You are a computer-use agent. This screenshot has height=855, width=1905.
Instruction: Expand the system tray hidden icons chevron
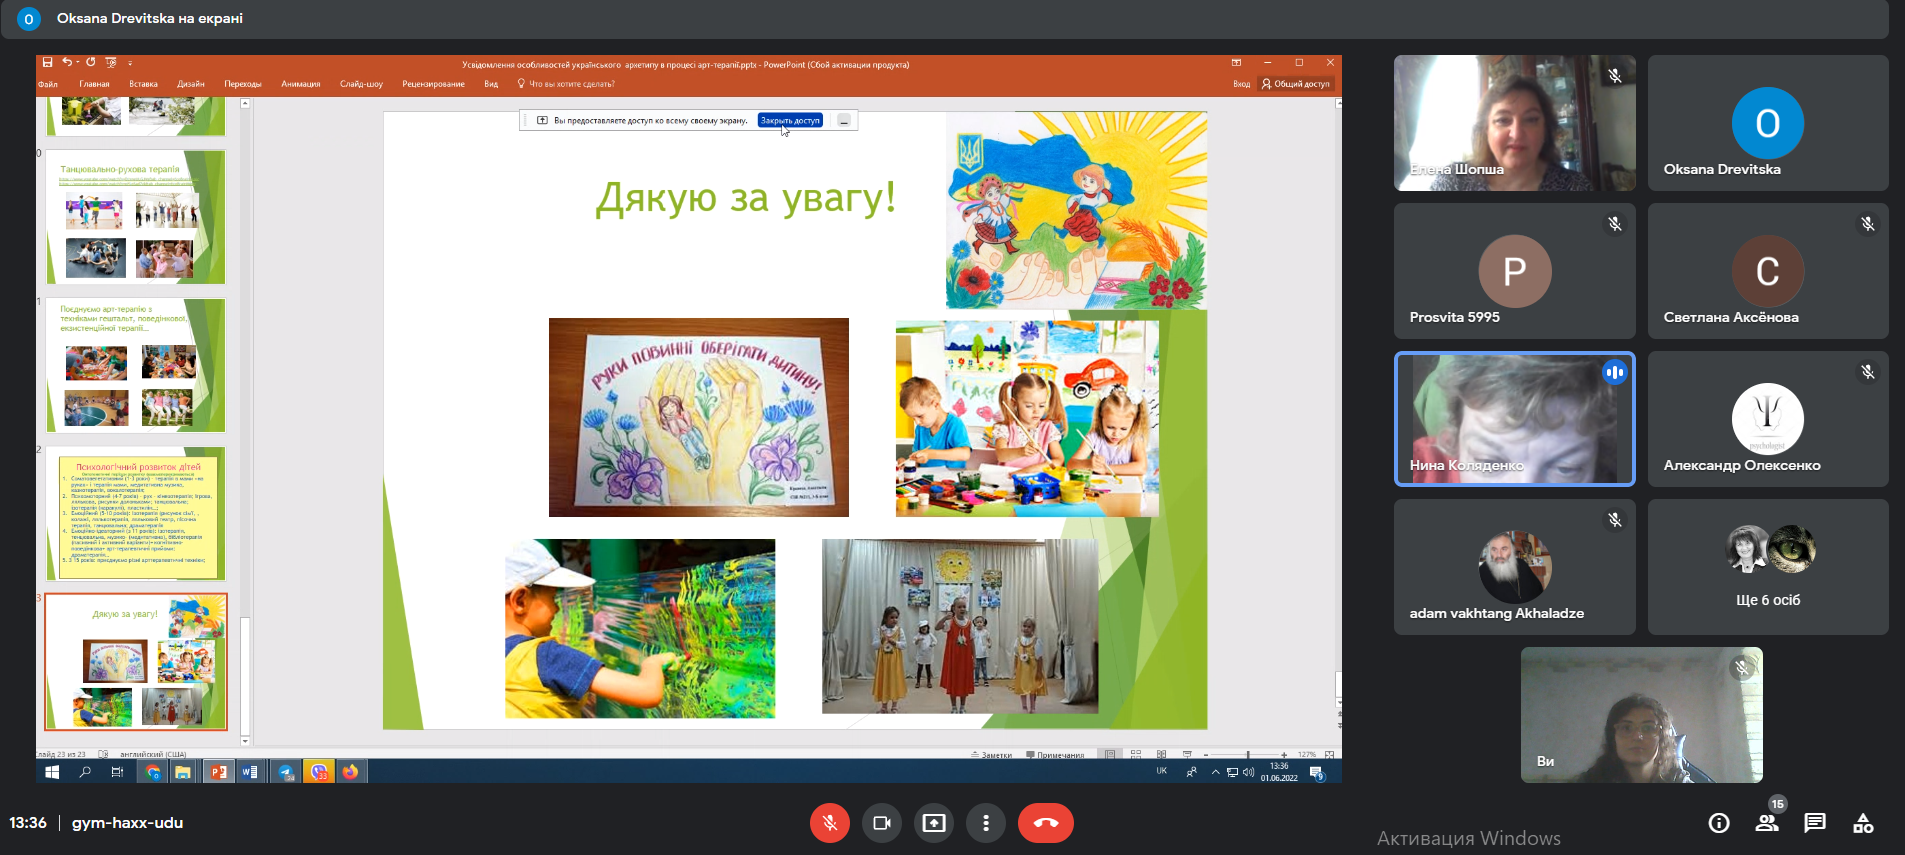[x=1215, y=772]
